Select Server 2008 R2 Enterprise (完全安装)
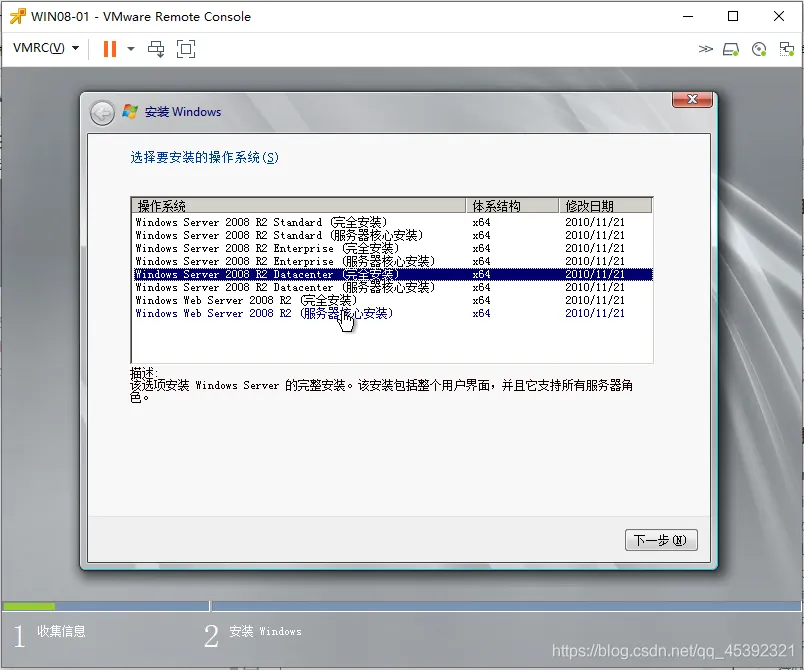This screenshot has width=804, height=670. [x=393, y=248]
